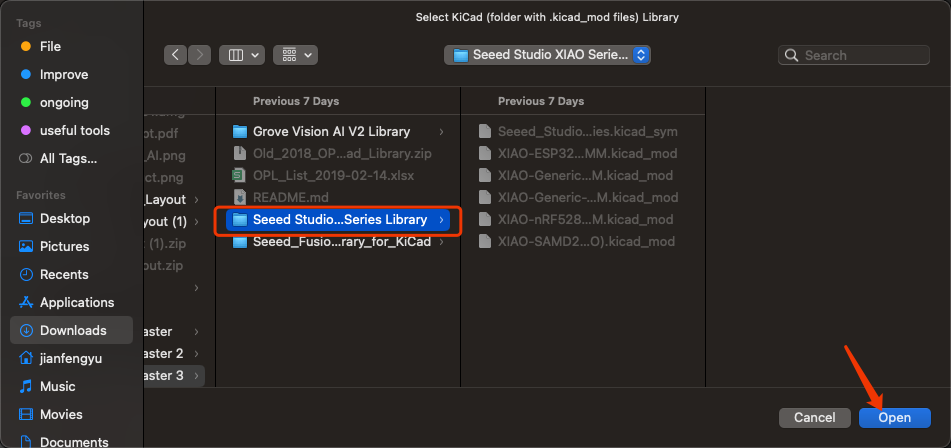
Task: Click the Open button
Action: coord(895,418)
